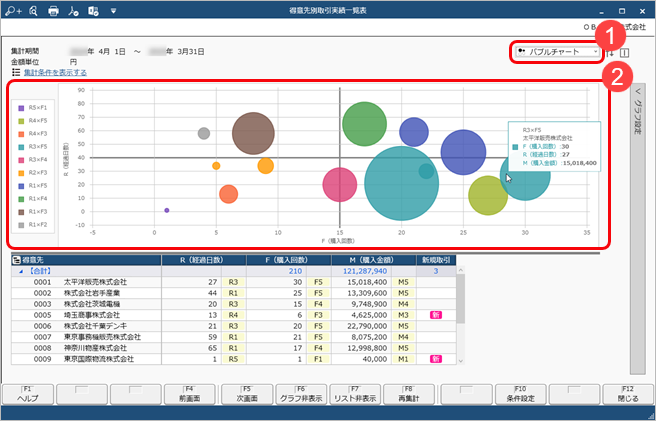Open the バブルチャート chart type dropdown

[x=557, y=51]
